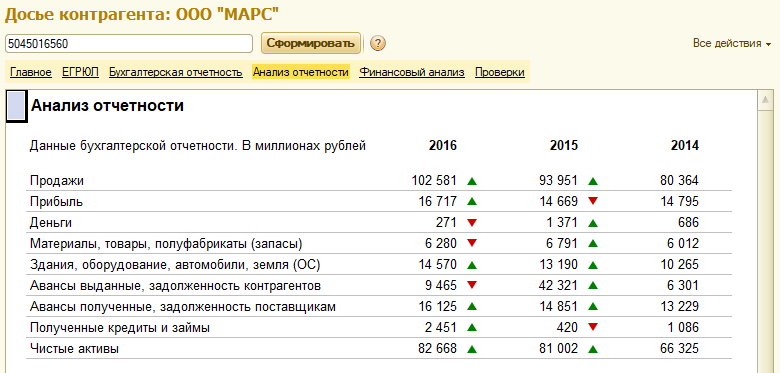Go to the Финансовый анализ tab
Viewport: 780px width, 373px height.
click(412, 72)
